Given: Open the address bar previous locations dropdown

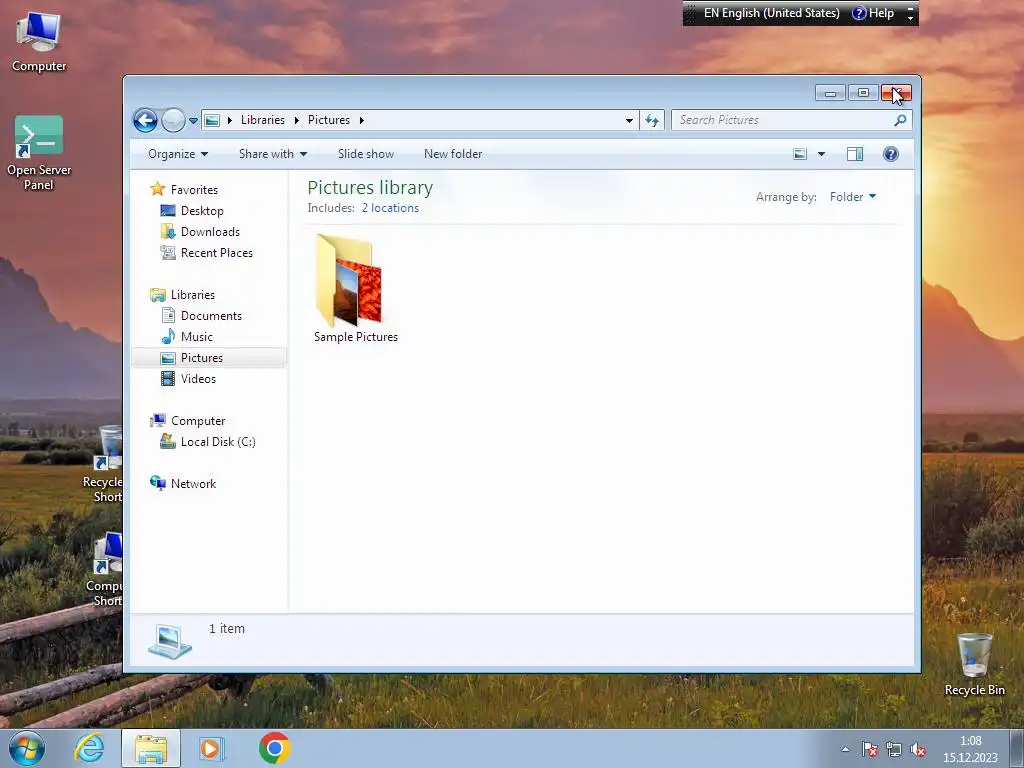Looking at the screenshot, I should pyautogui.click(x=629, y=120).
